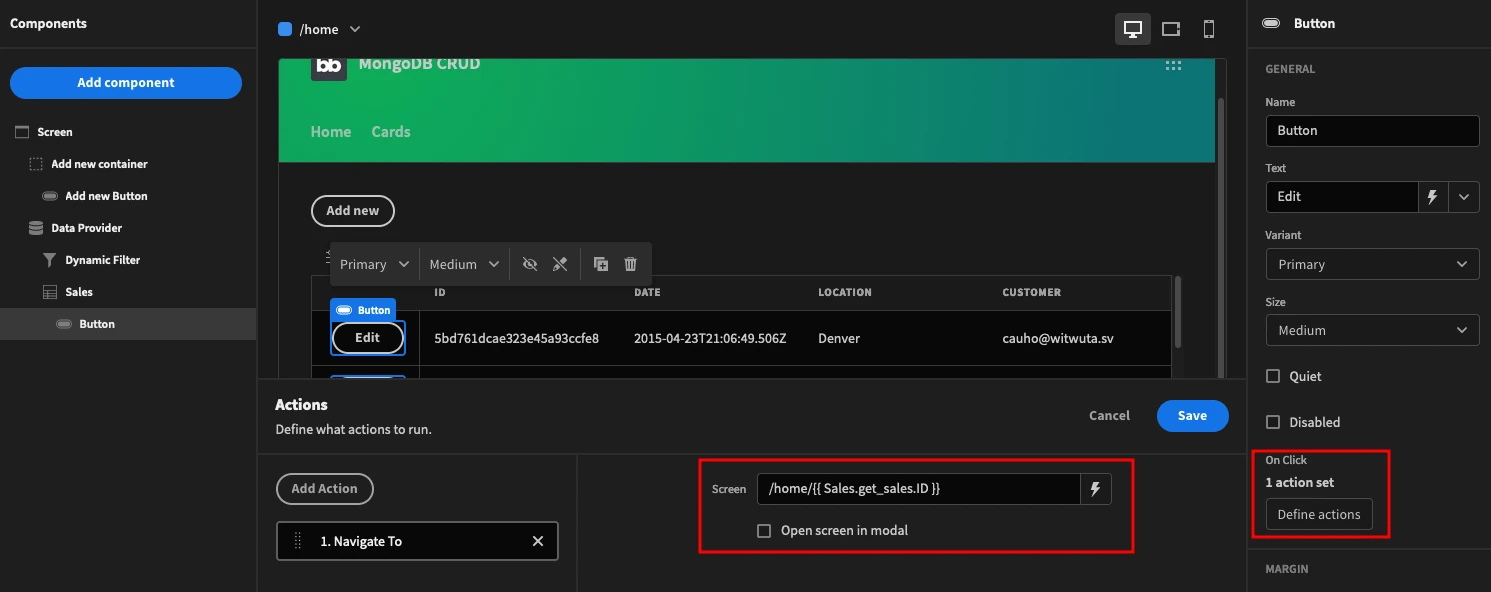Viewport: 1491px width, 592px height.
Task: Toggle the Disabled checkbox
Action: tap(1273, 422)
